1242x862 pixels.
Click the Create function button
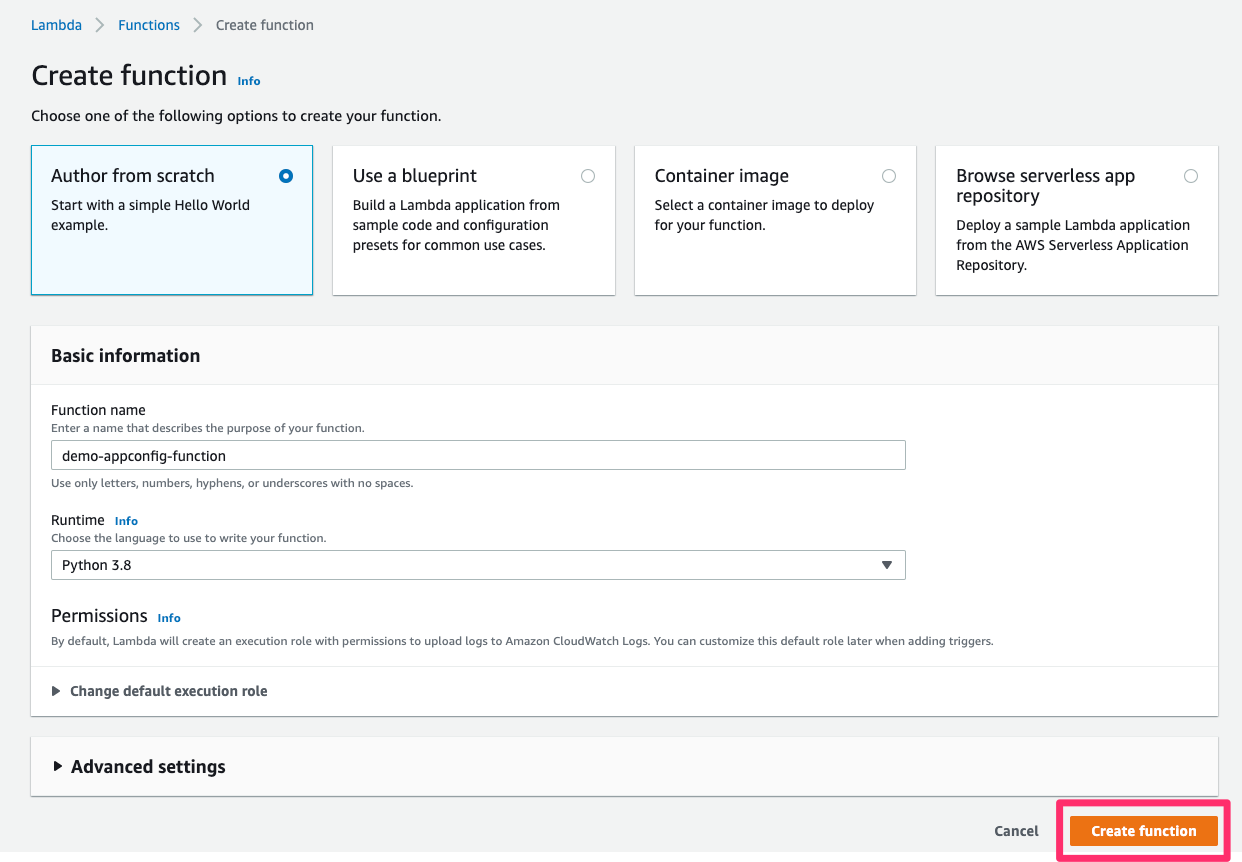click(x=1143, y=831)
